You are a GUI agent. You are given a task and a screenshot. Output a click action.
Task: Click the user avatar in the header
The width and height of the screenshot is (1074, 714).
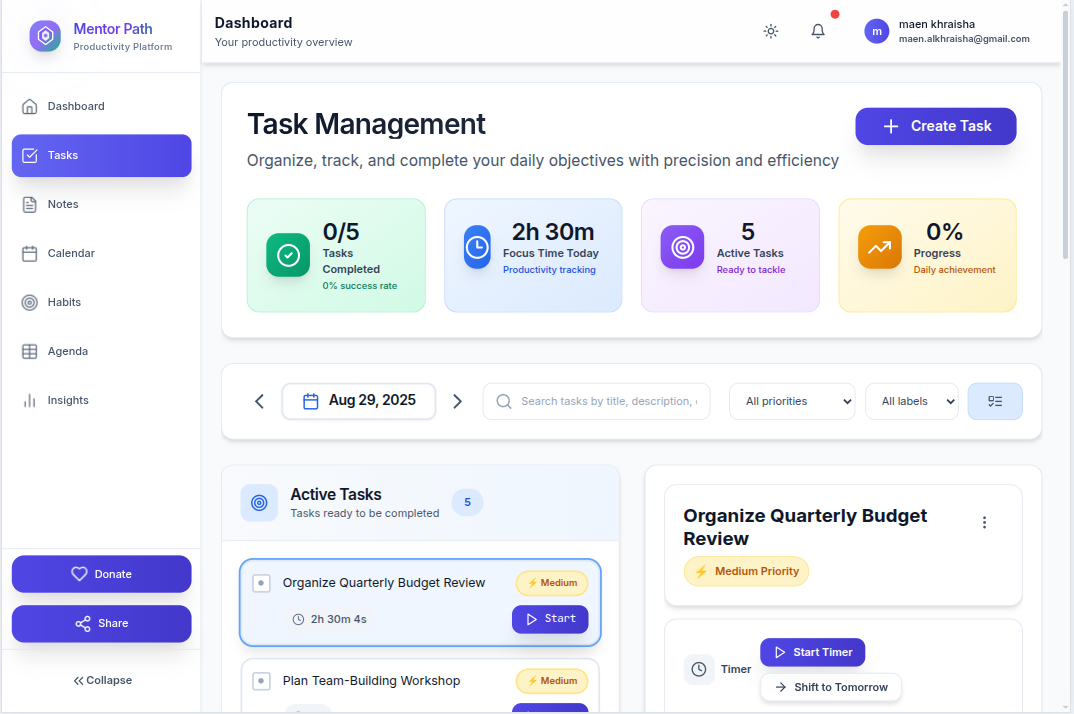pyautogui.click(x=877, y=31)
